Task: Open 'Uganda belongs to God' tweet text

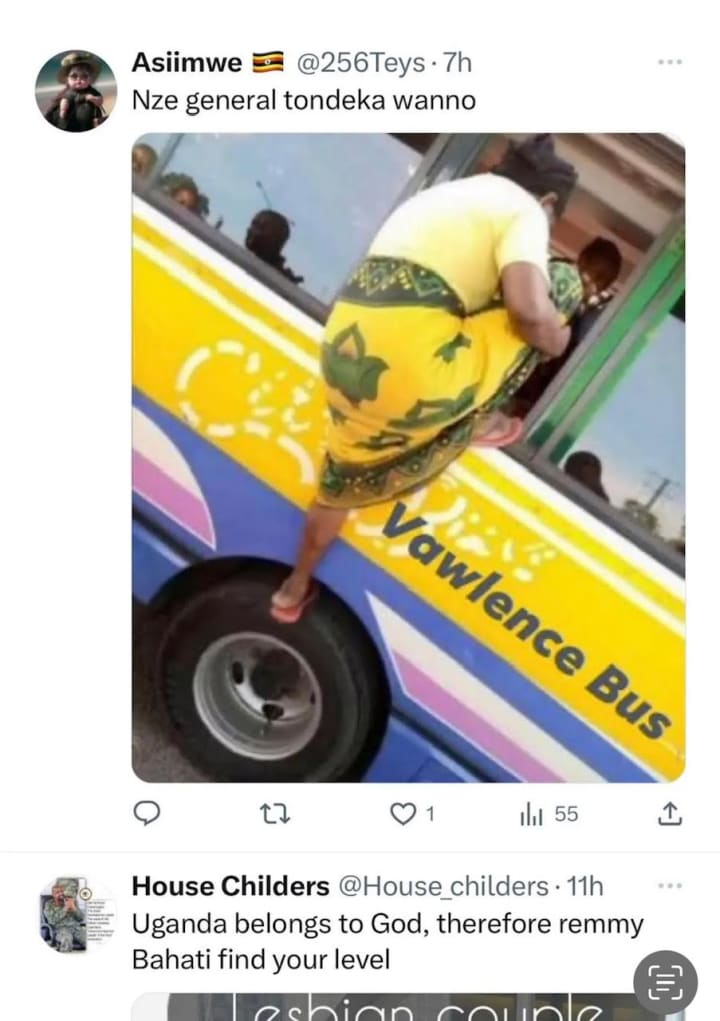Action: tap(387, 942)
